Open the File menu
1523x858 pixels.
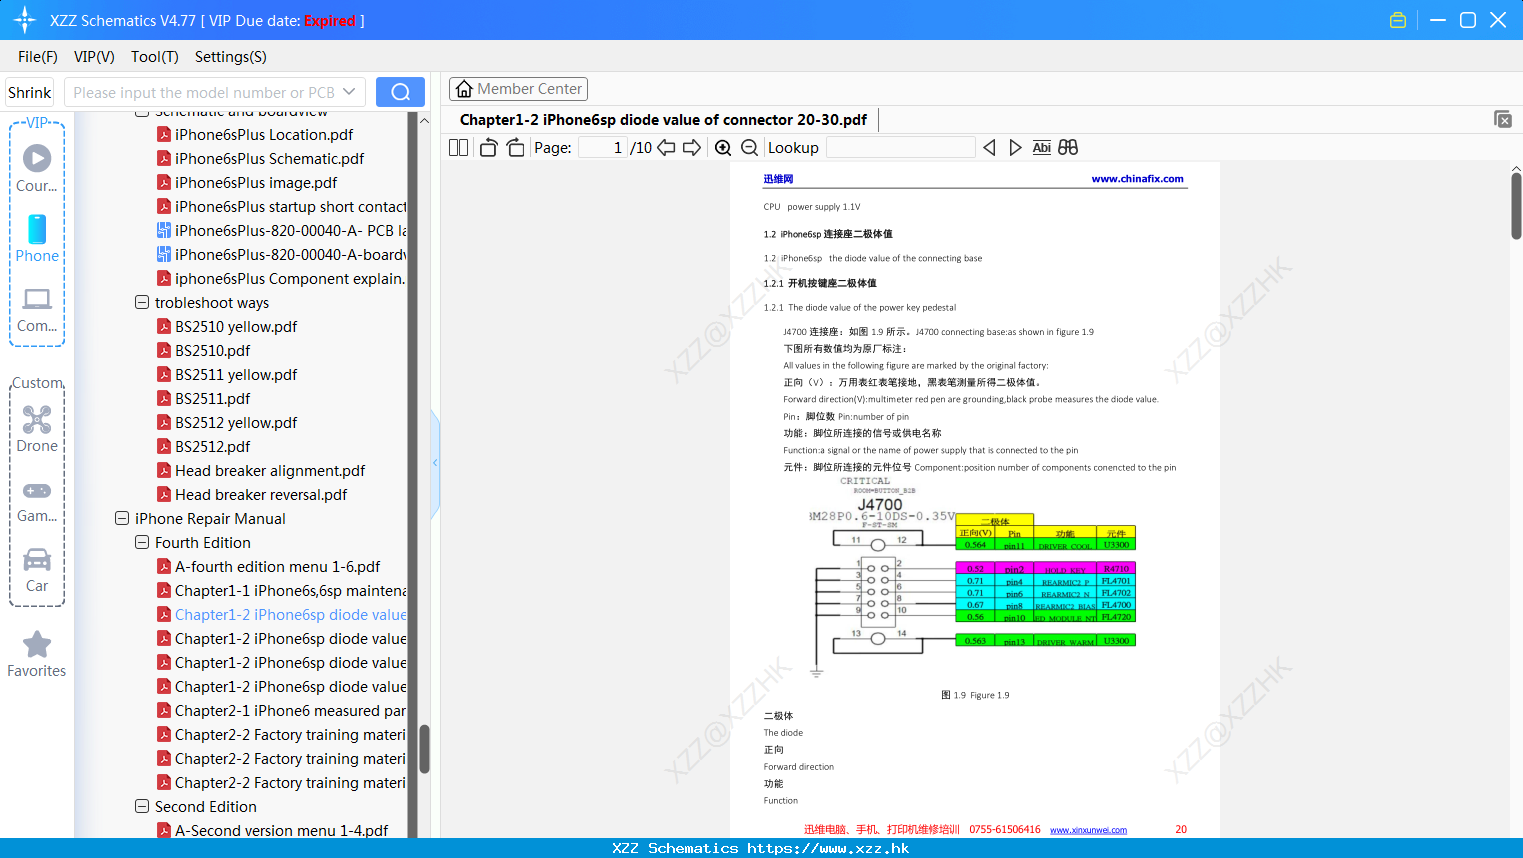(38, 57)
